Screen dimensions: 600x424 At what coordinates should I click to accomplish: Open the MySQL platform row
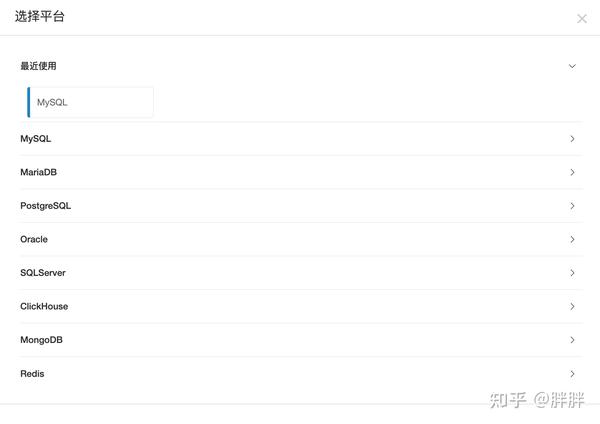(36, 139)
